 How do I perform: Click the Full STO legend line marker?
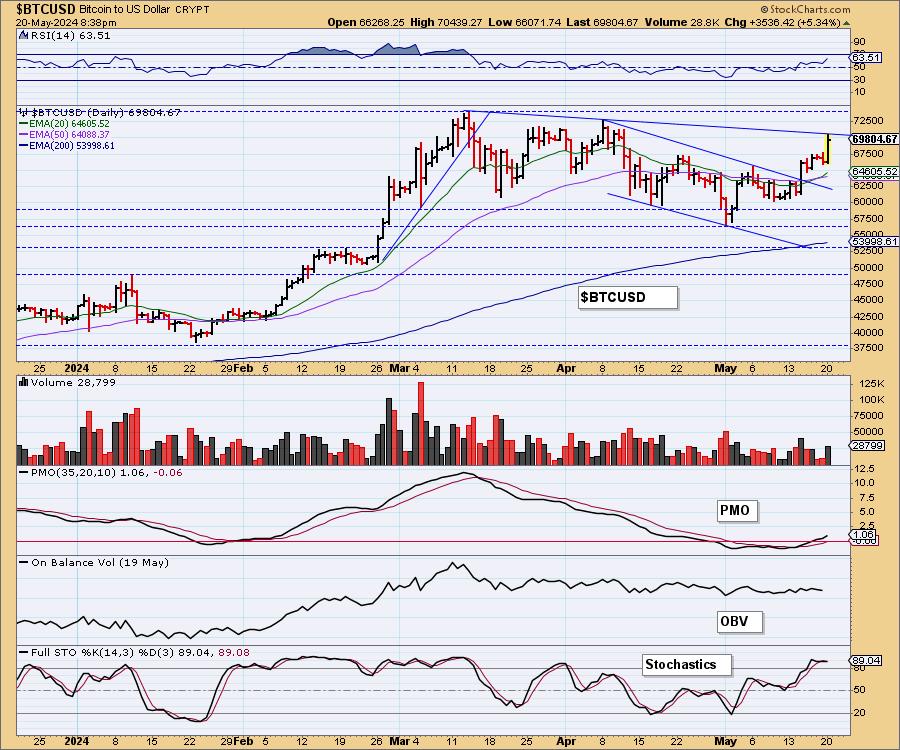[24, 652]
